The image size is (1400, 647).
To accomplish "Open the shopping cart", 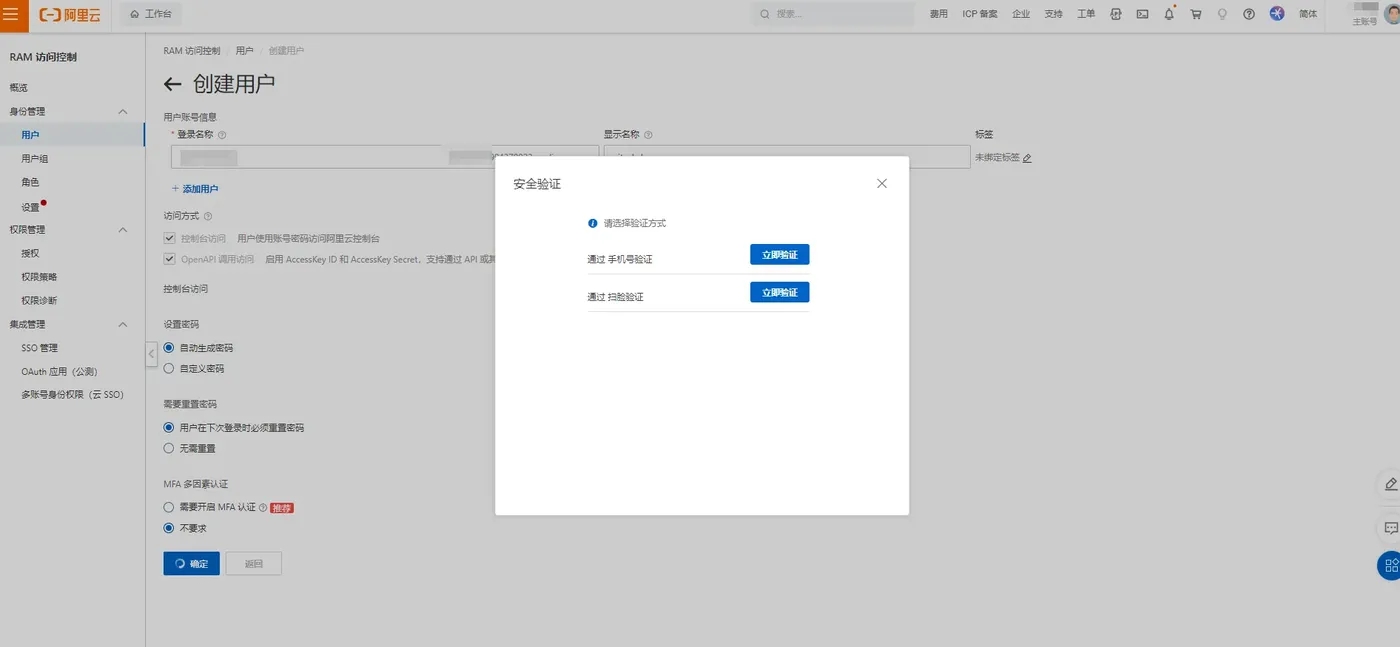I will [x=1196, y=14].
